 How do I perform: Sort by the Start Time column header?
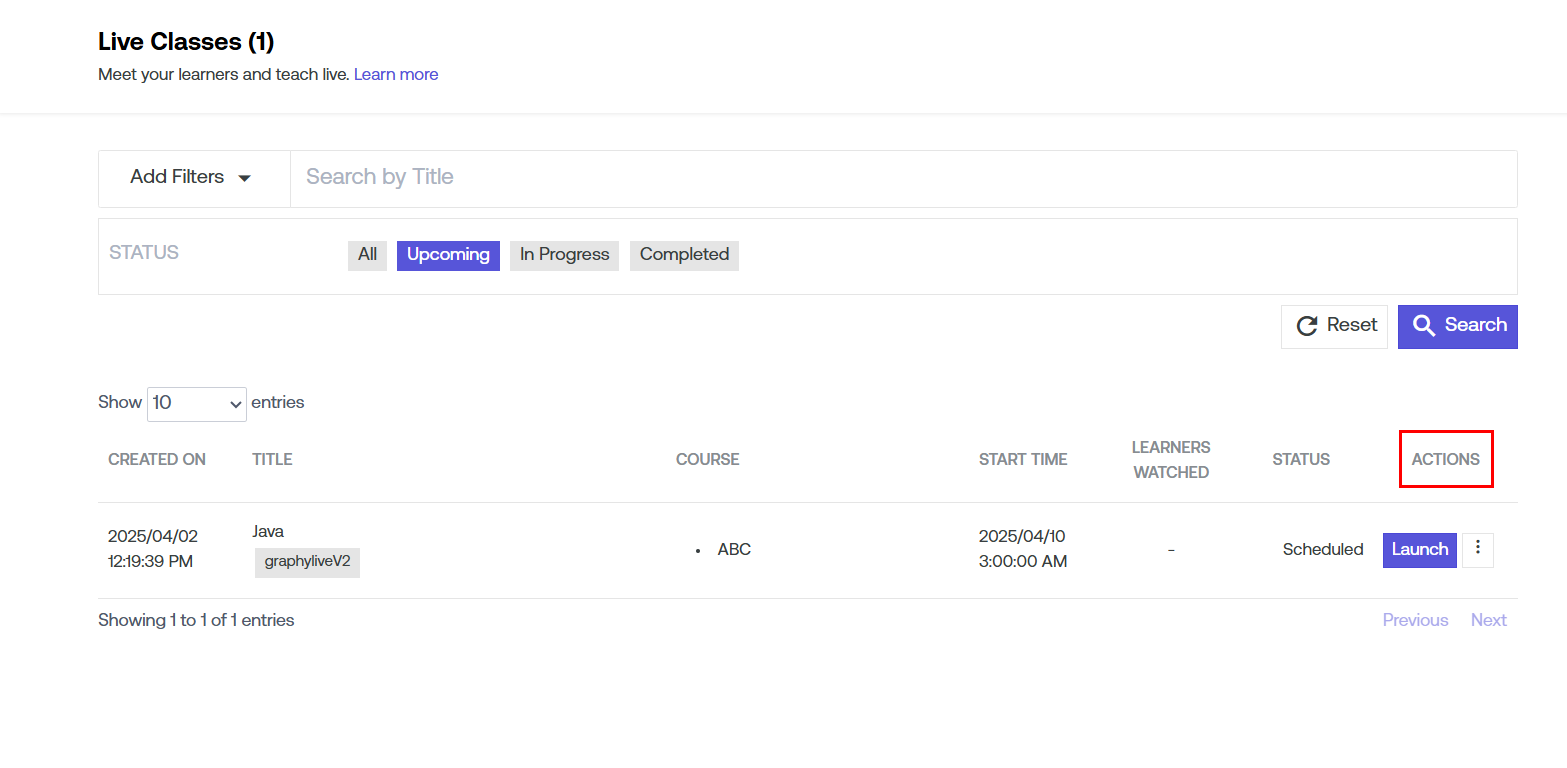[1023, 460]
